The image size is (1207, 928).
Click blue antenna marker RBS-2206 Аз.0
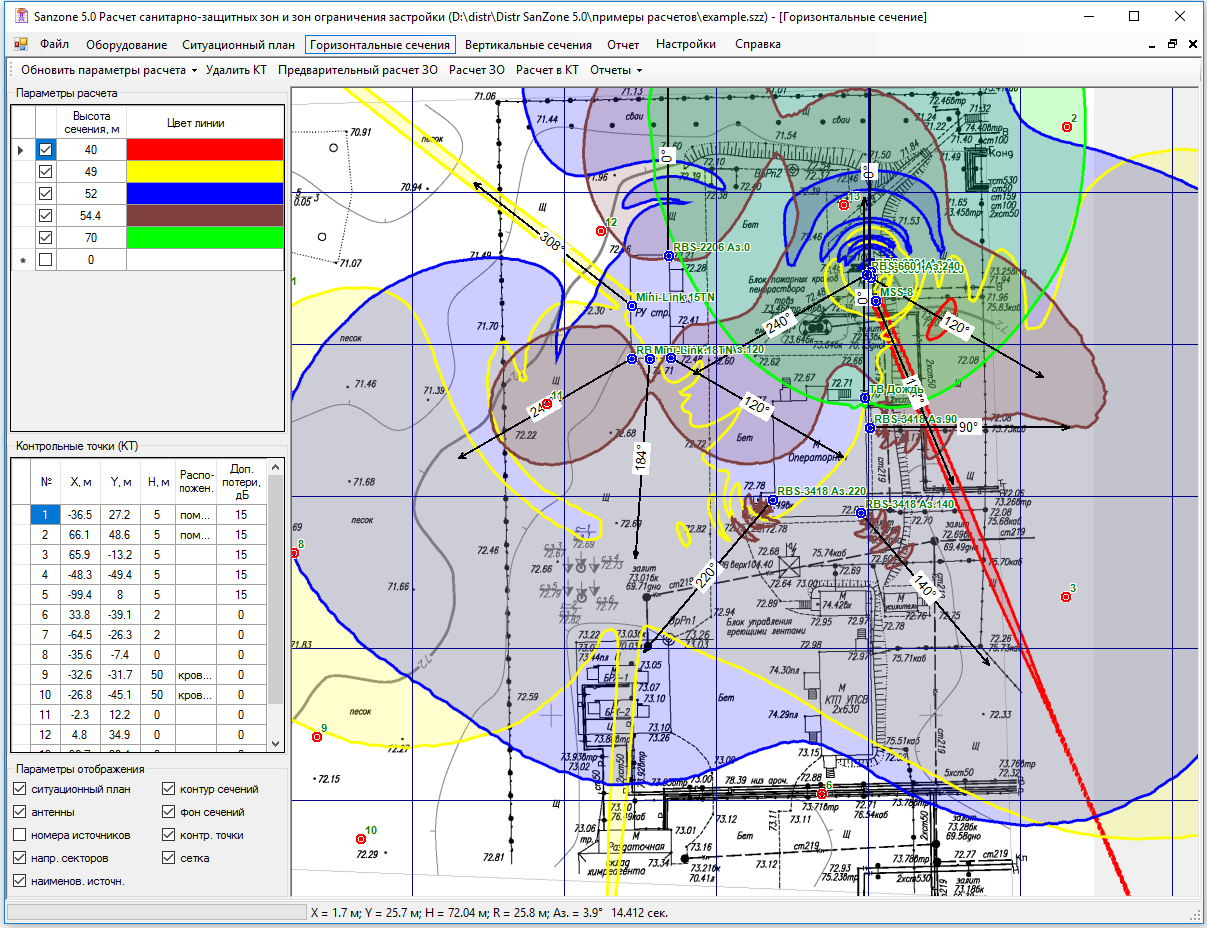coord(669,256)
